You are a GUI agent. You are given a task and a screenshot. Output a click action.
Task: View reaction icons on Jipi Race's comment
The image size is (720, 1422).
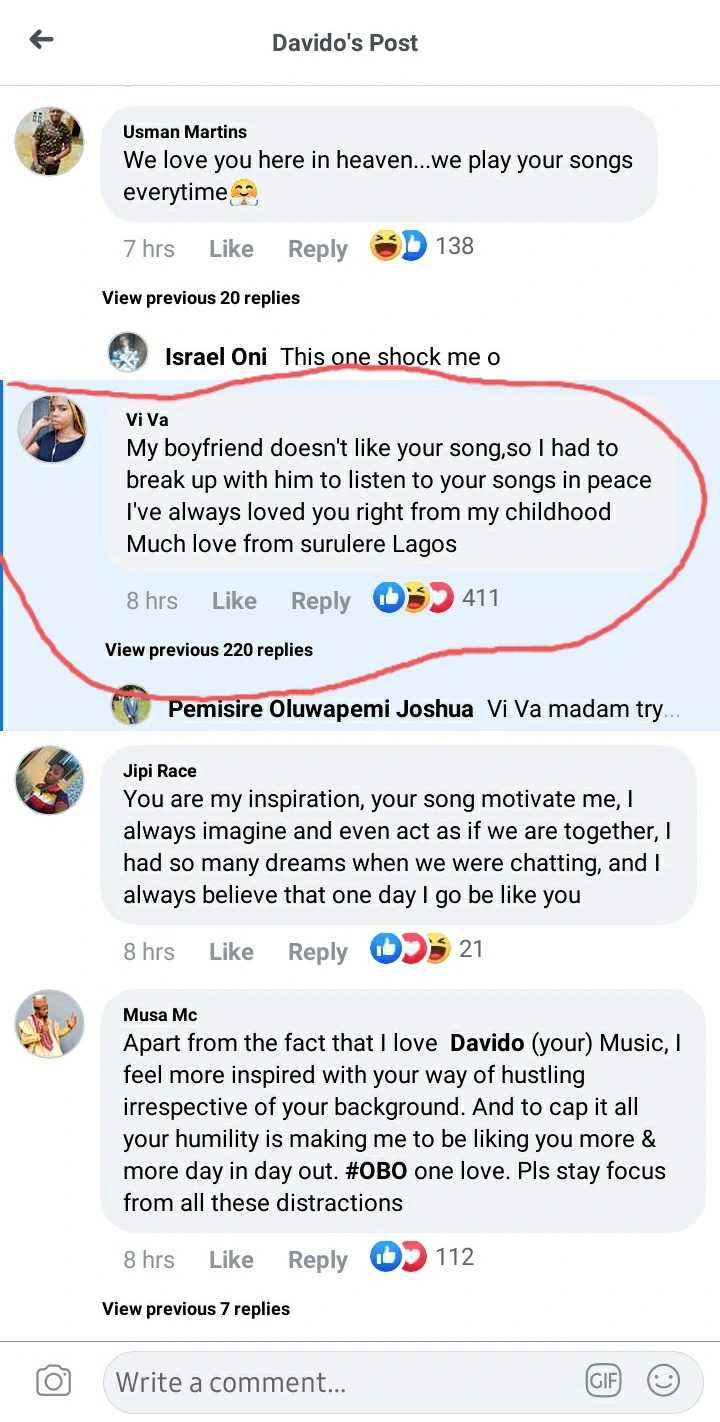coord(410,949)
